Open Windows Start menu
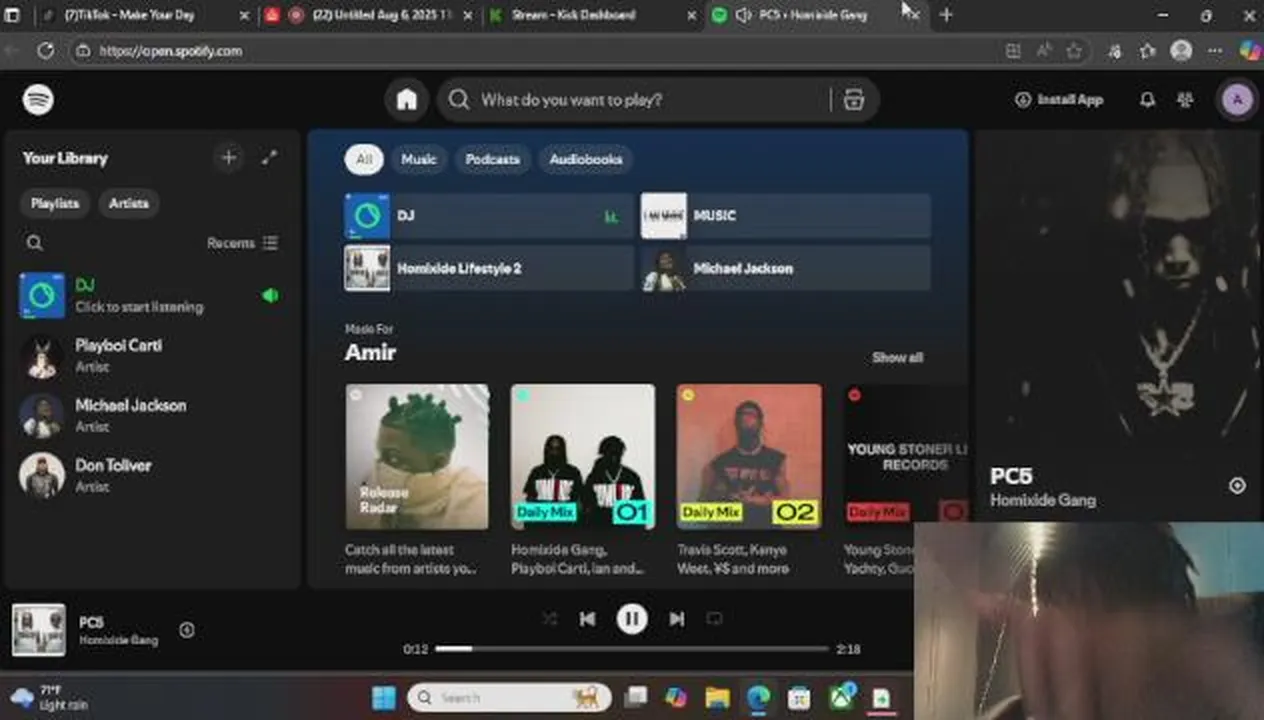 click(x=384, y=698)
